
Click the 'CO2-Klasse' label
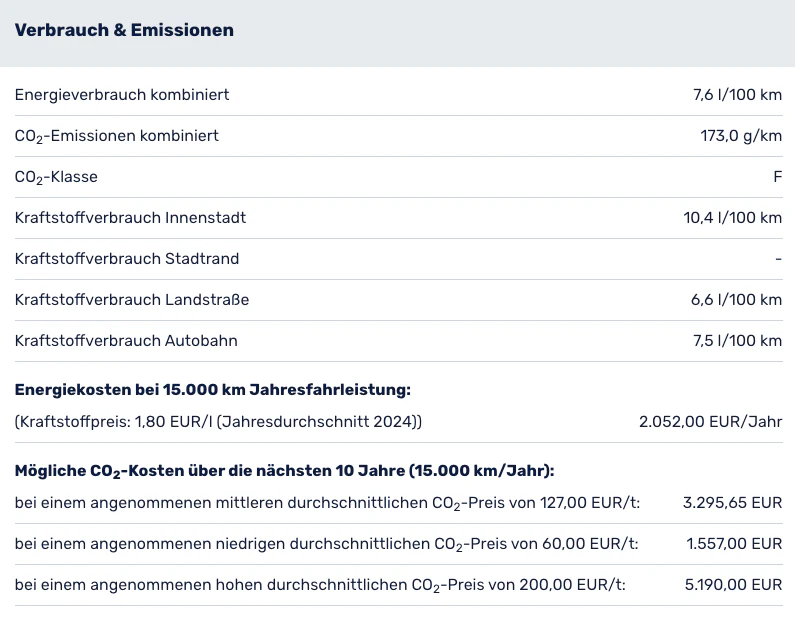[x=56, y=177]
